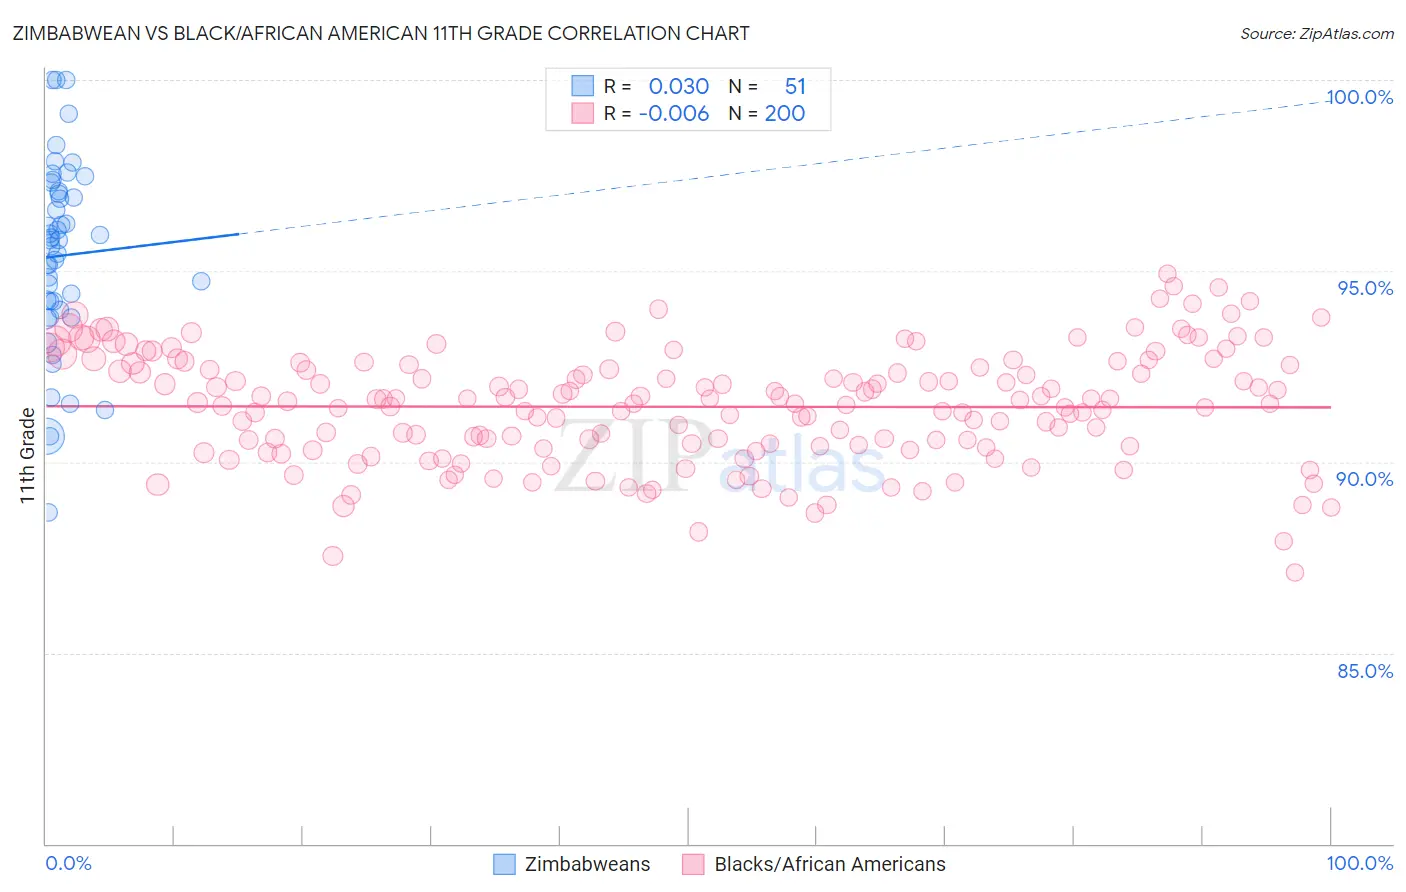Select the Zimbabweans legend label
This screenshot has height=892, width=1406.
click(587, 864)
